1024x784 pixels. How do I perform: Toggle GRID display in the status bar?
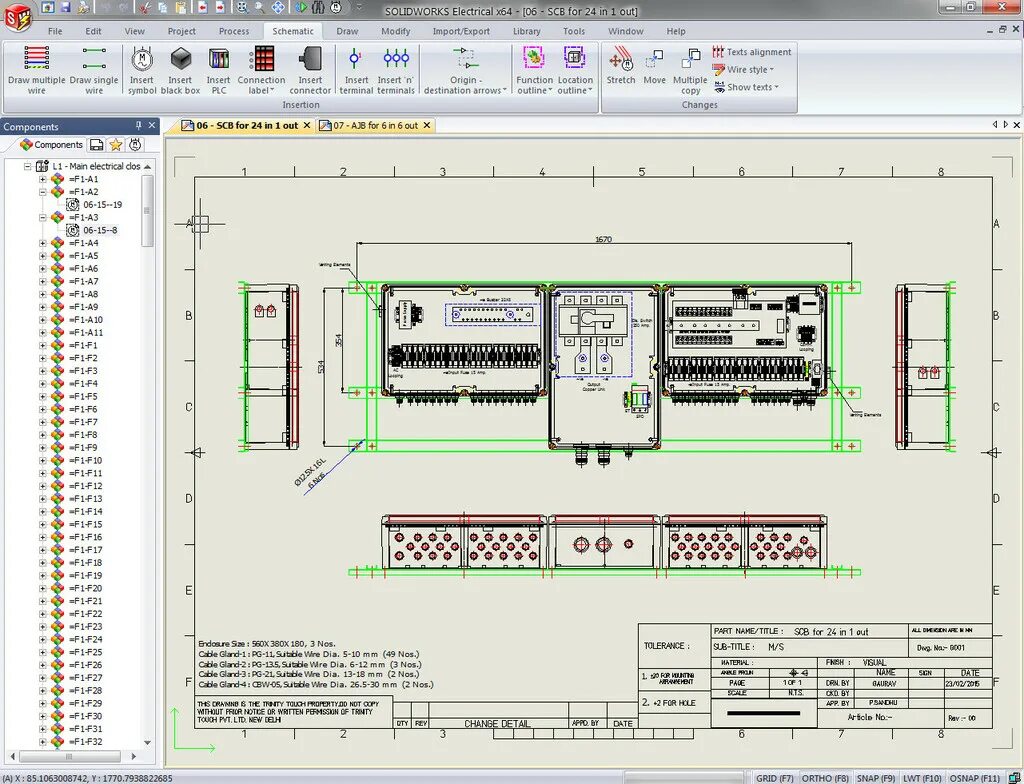[x=775, y=777]
